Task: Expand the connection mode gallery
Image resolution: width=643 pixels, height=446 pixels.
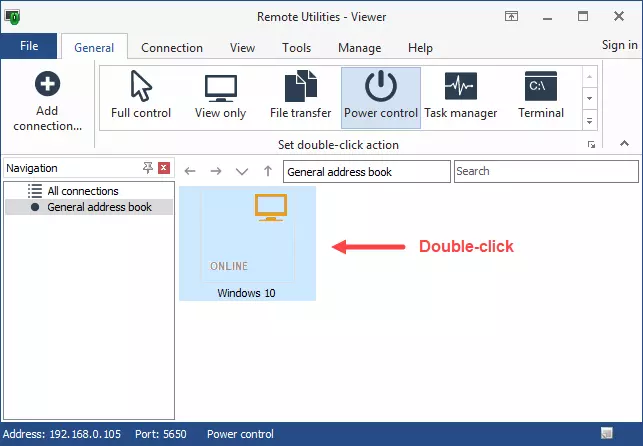Action: (589, 121)
